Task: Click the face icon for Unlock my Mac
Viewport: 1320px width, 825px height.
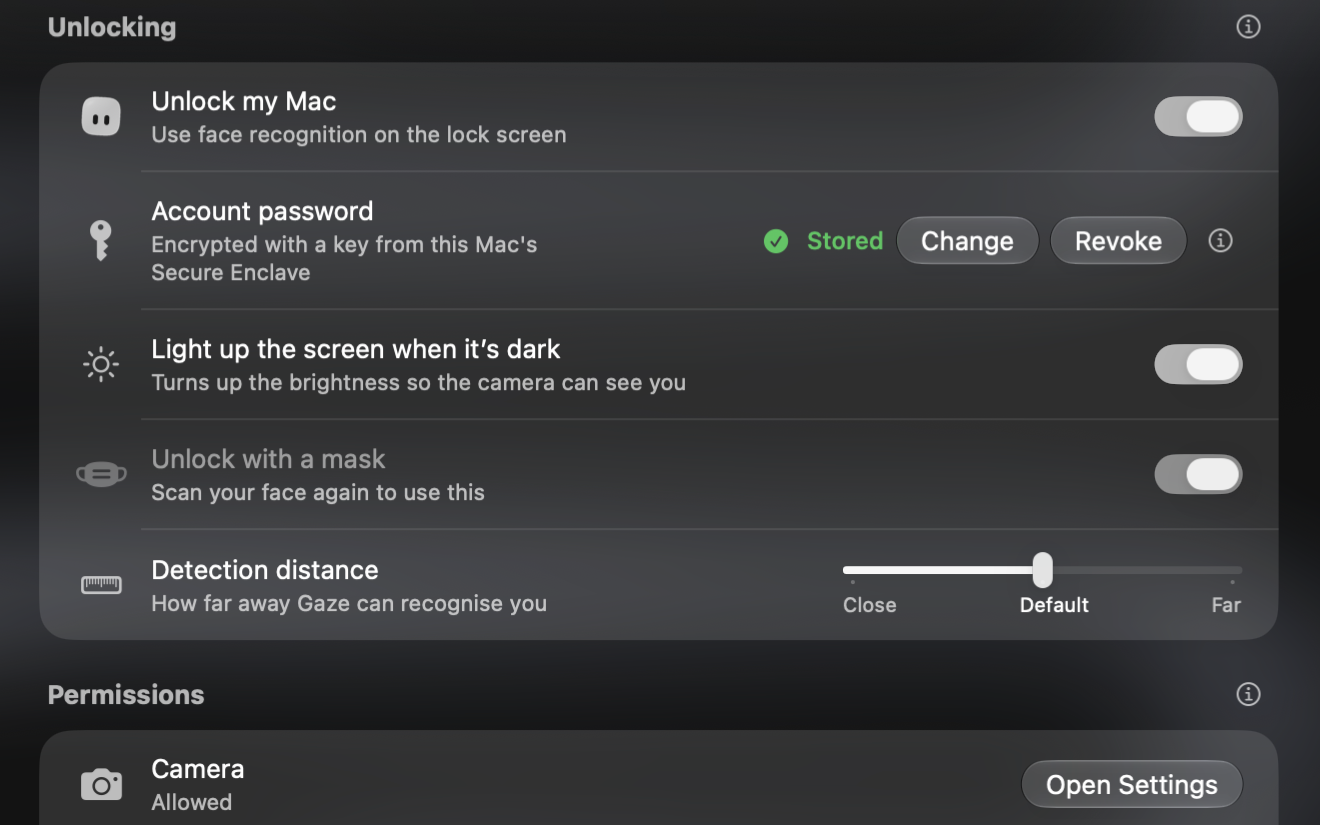Action: pos(101,117)
